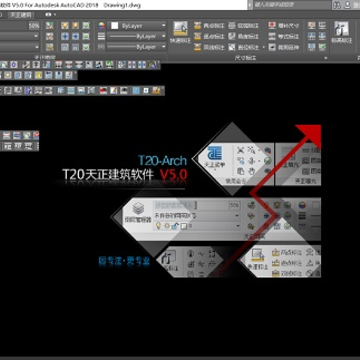Activate the 增补尺寸 add dimension tool
This screenshot has width=360, height=360.
(284, 26)
